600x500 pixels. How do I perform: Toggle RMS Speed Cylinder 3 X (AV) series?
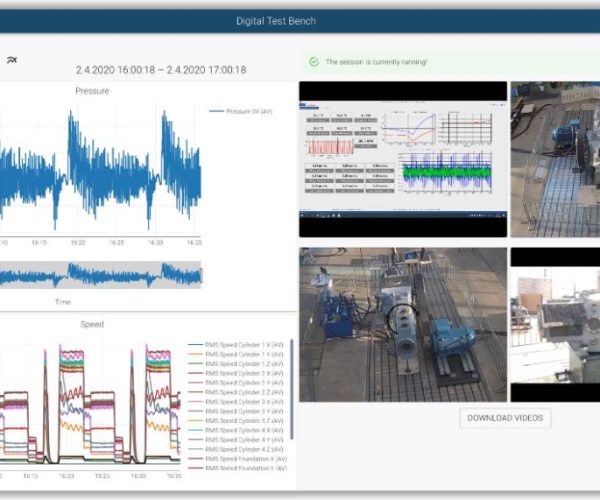click(236, 402)
